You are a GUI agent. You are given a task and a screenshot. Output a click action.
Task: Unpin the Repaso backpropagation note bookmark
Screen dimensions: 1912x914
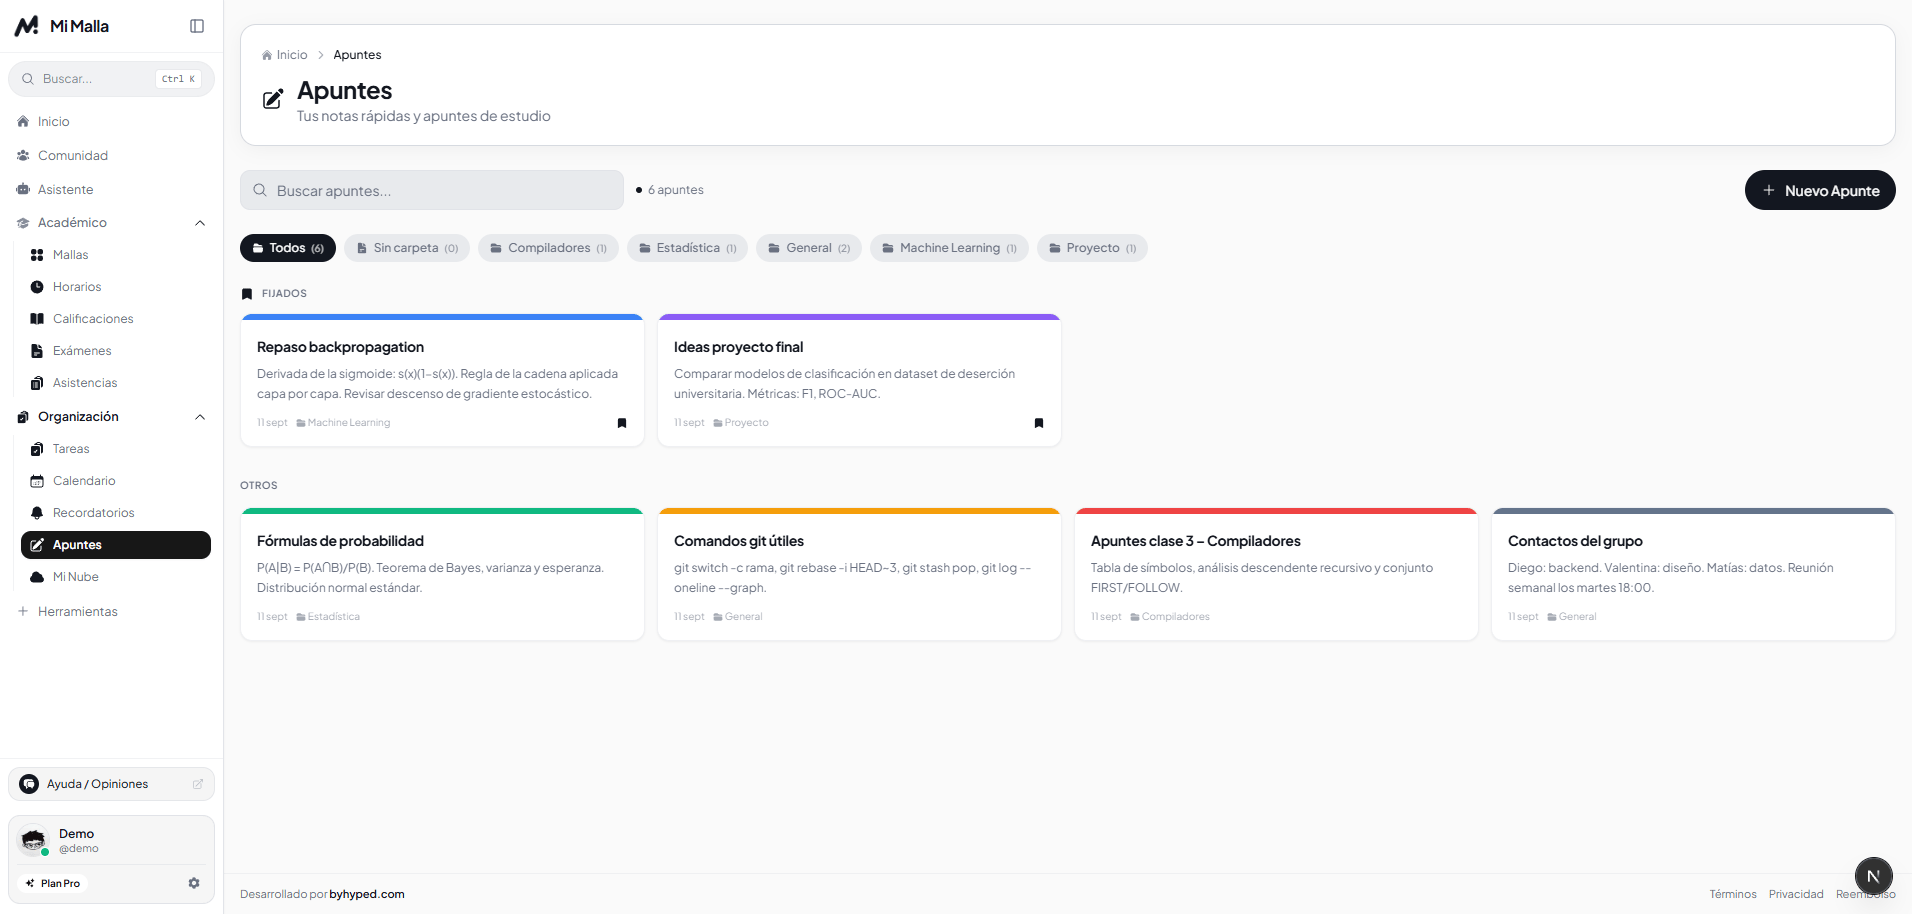coord(622,423)
